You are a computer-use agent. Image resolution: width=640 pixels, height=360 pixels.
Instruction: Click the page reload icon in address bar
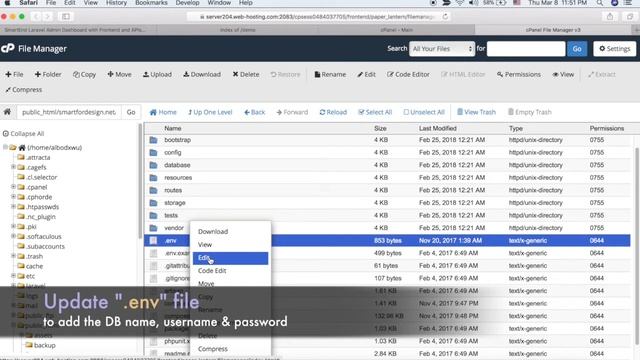[445, 16]
